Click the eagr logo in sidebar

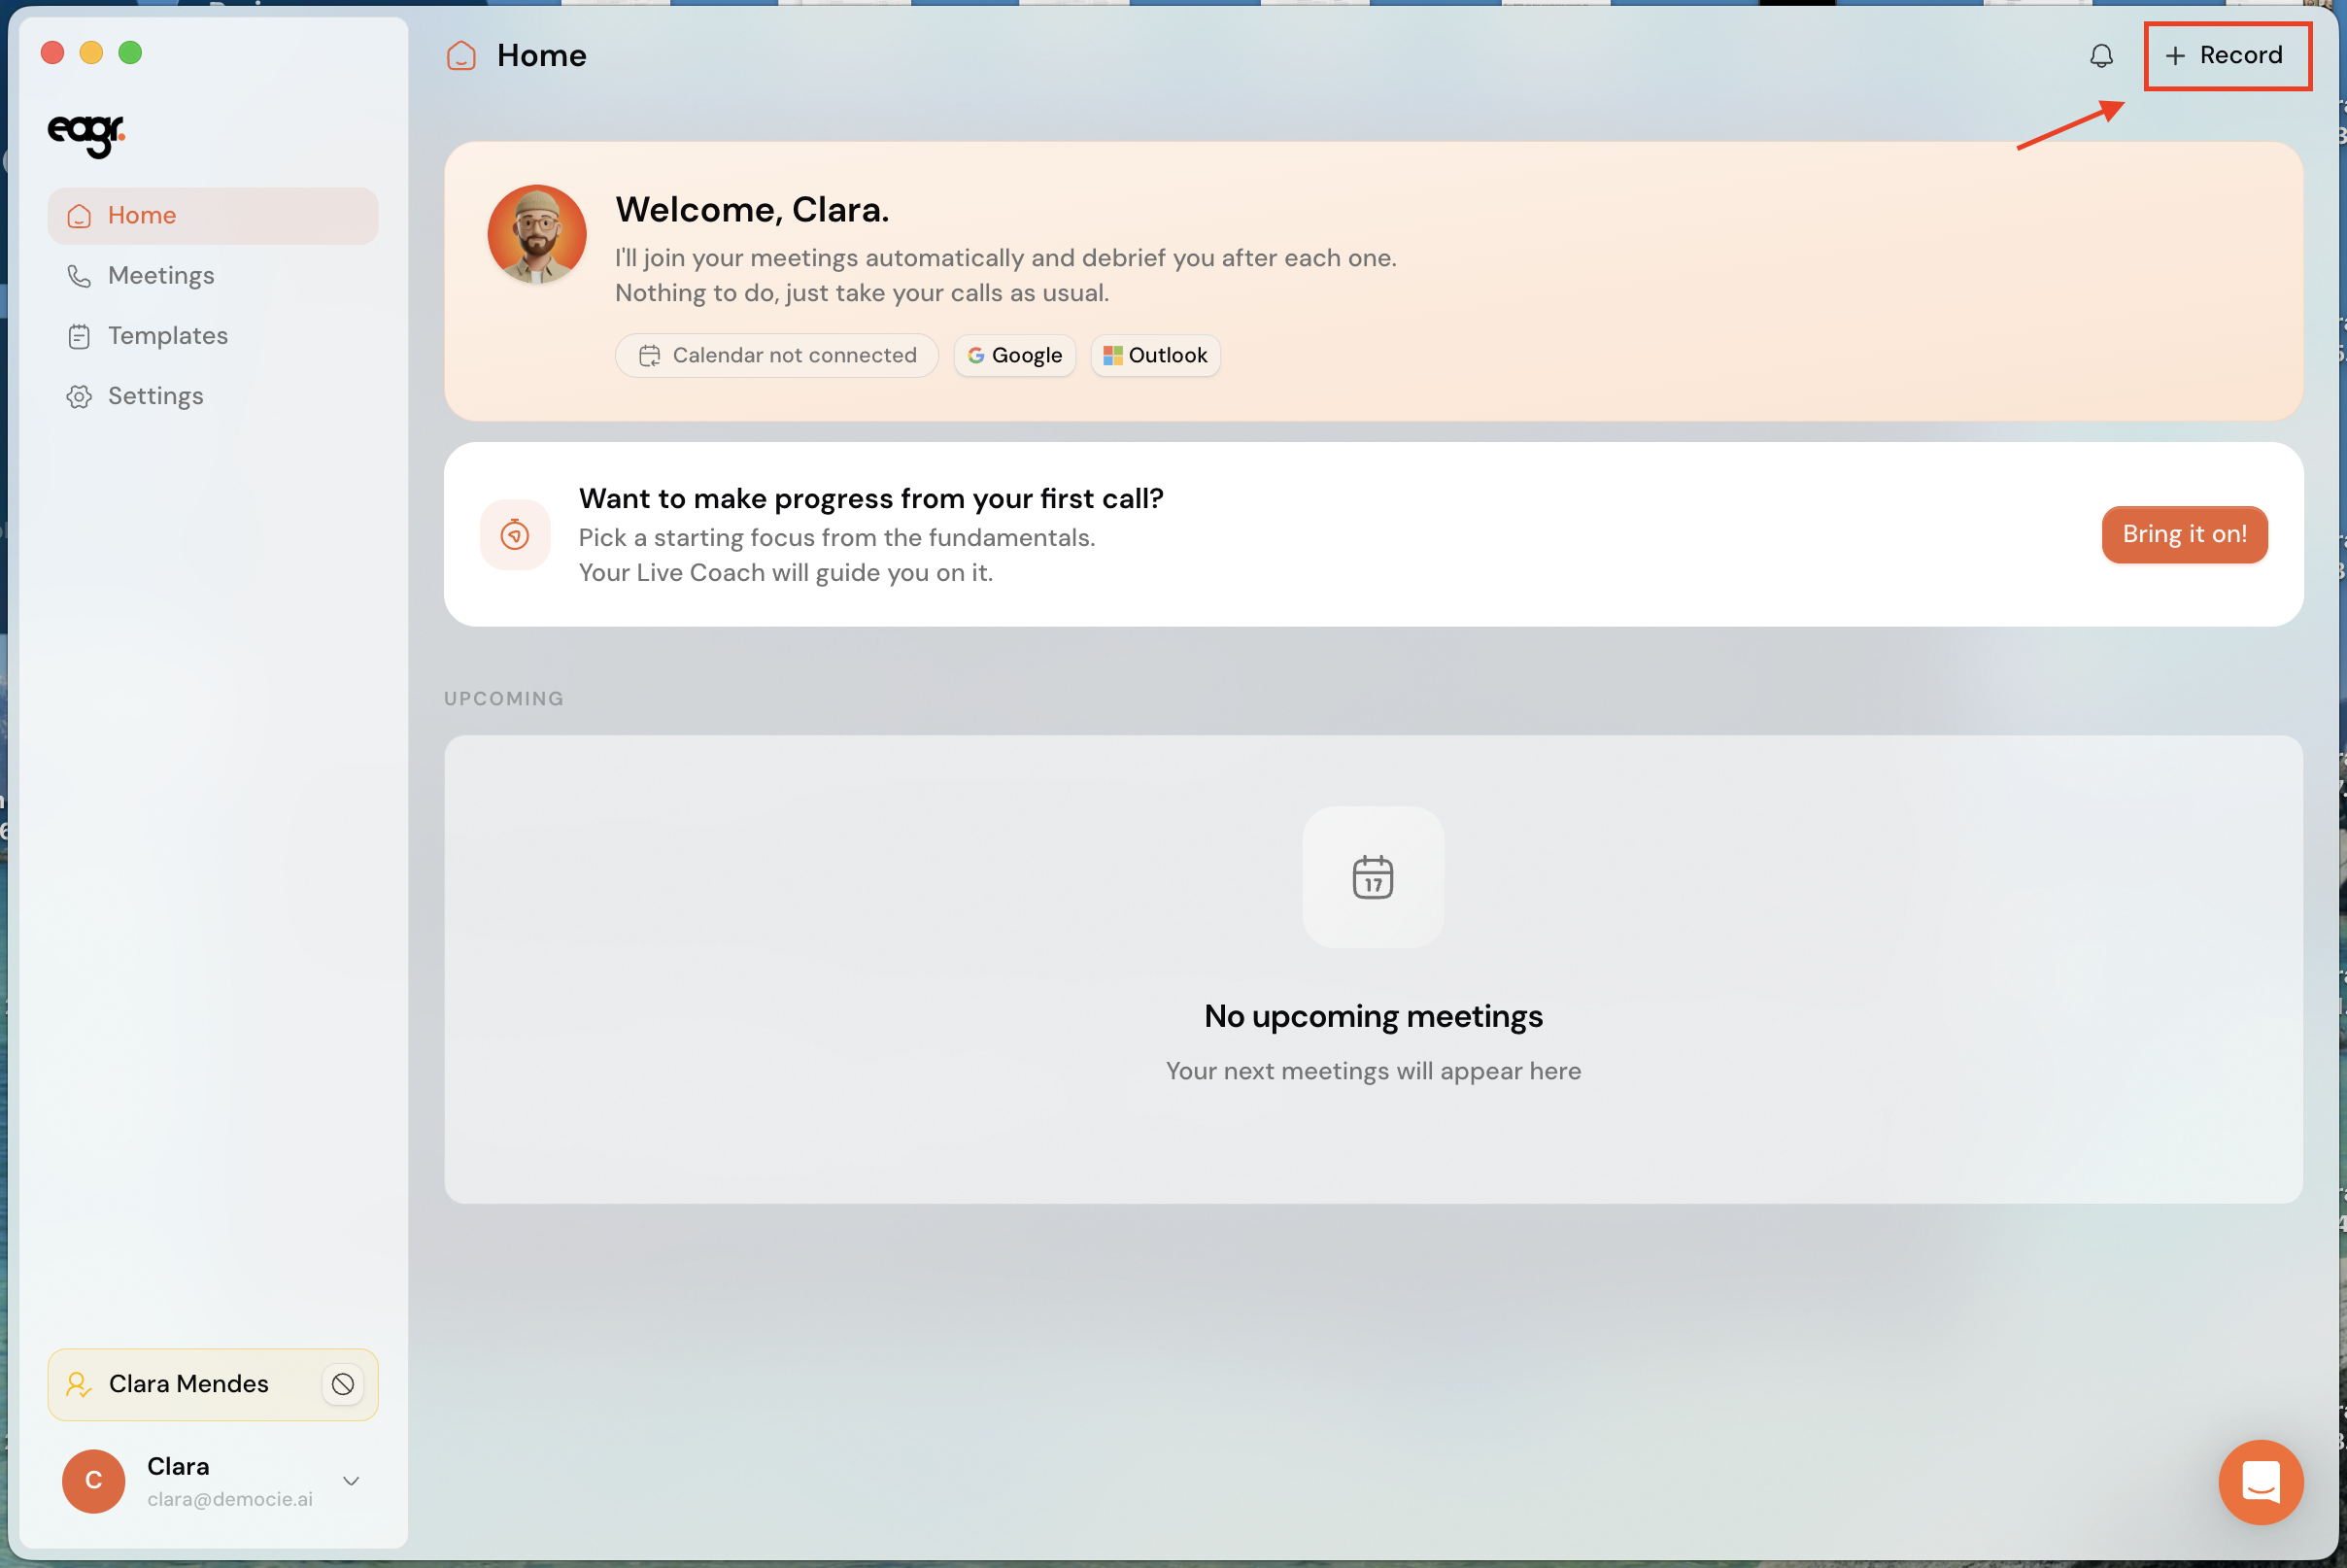86,135
